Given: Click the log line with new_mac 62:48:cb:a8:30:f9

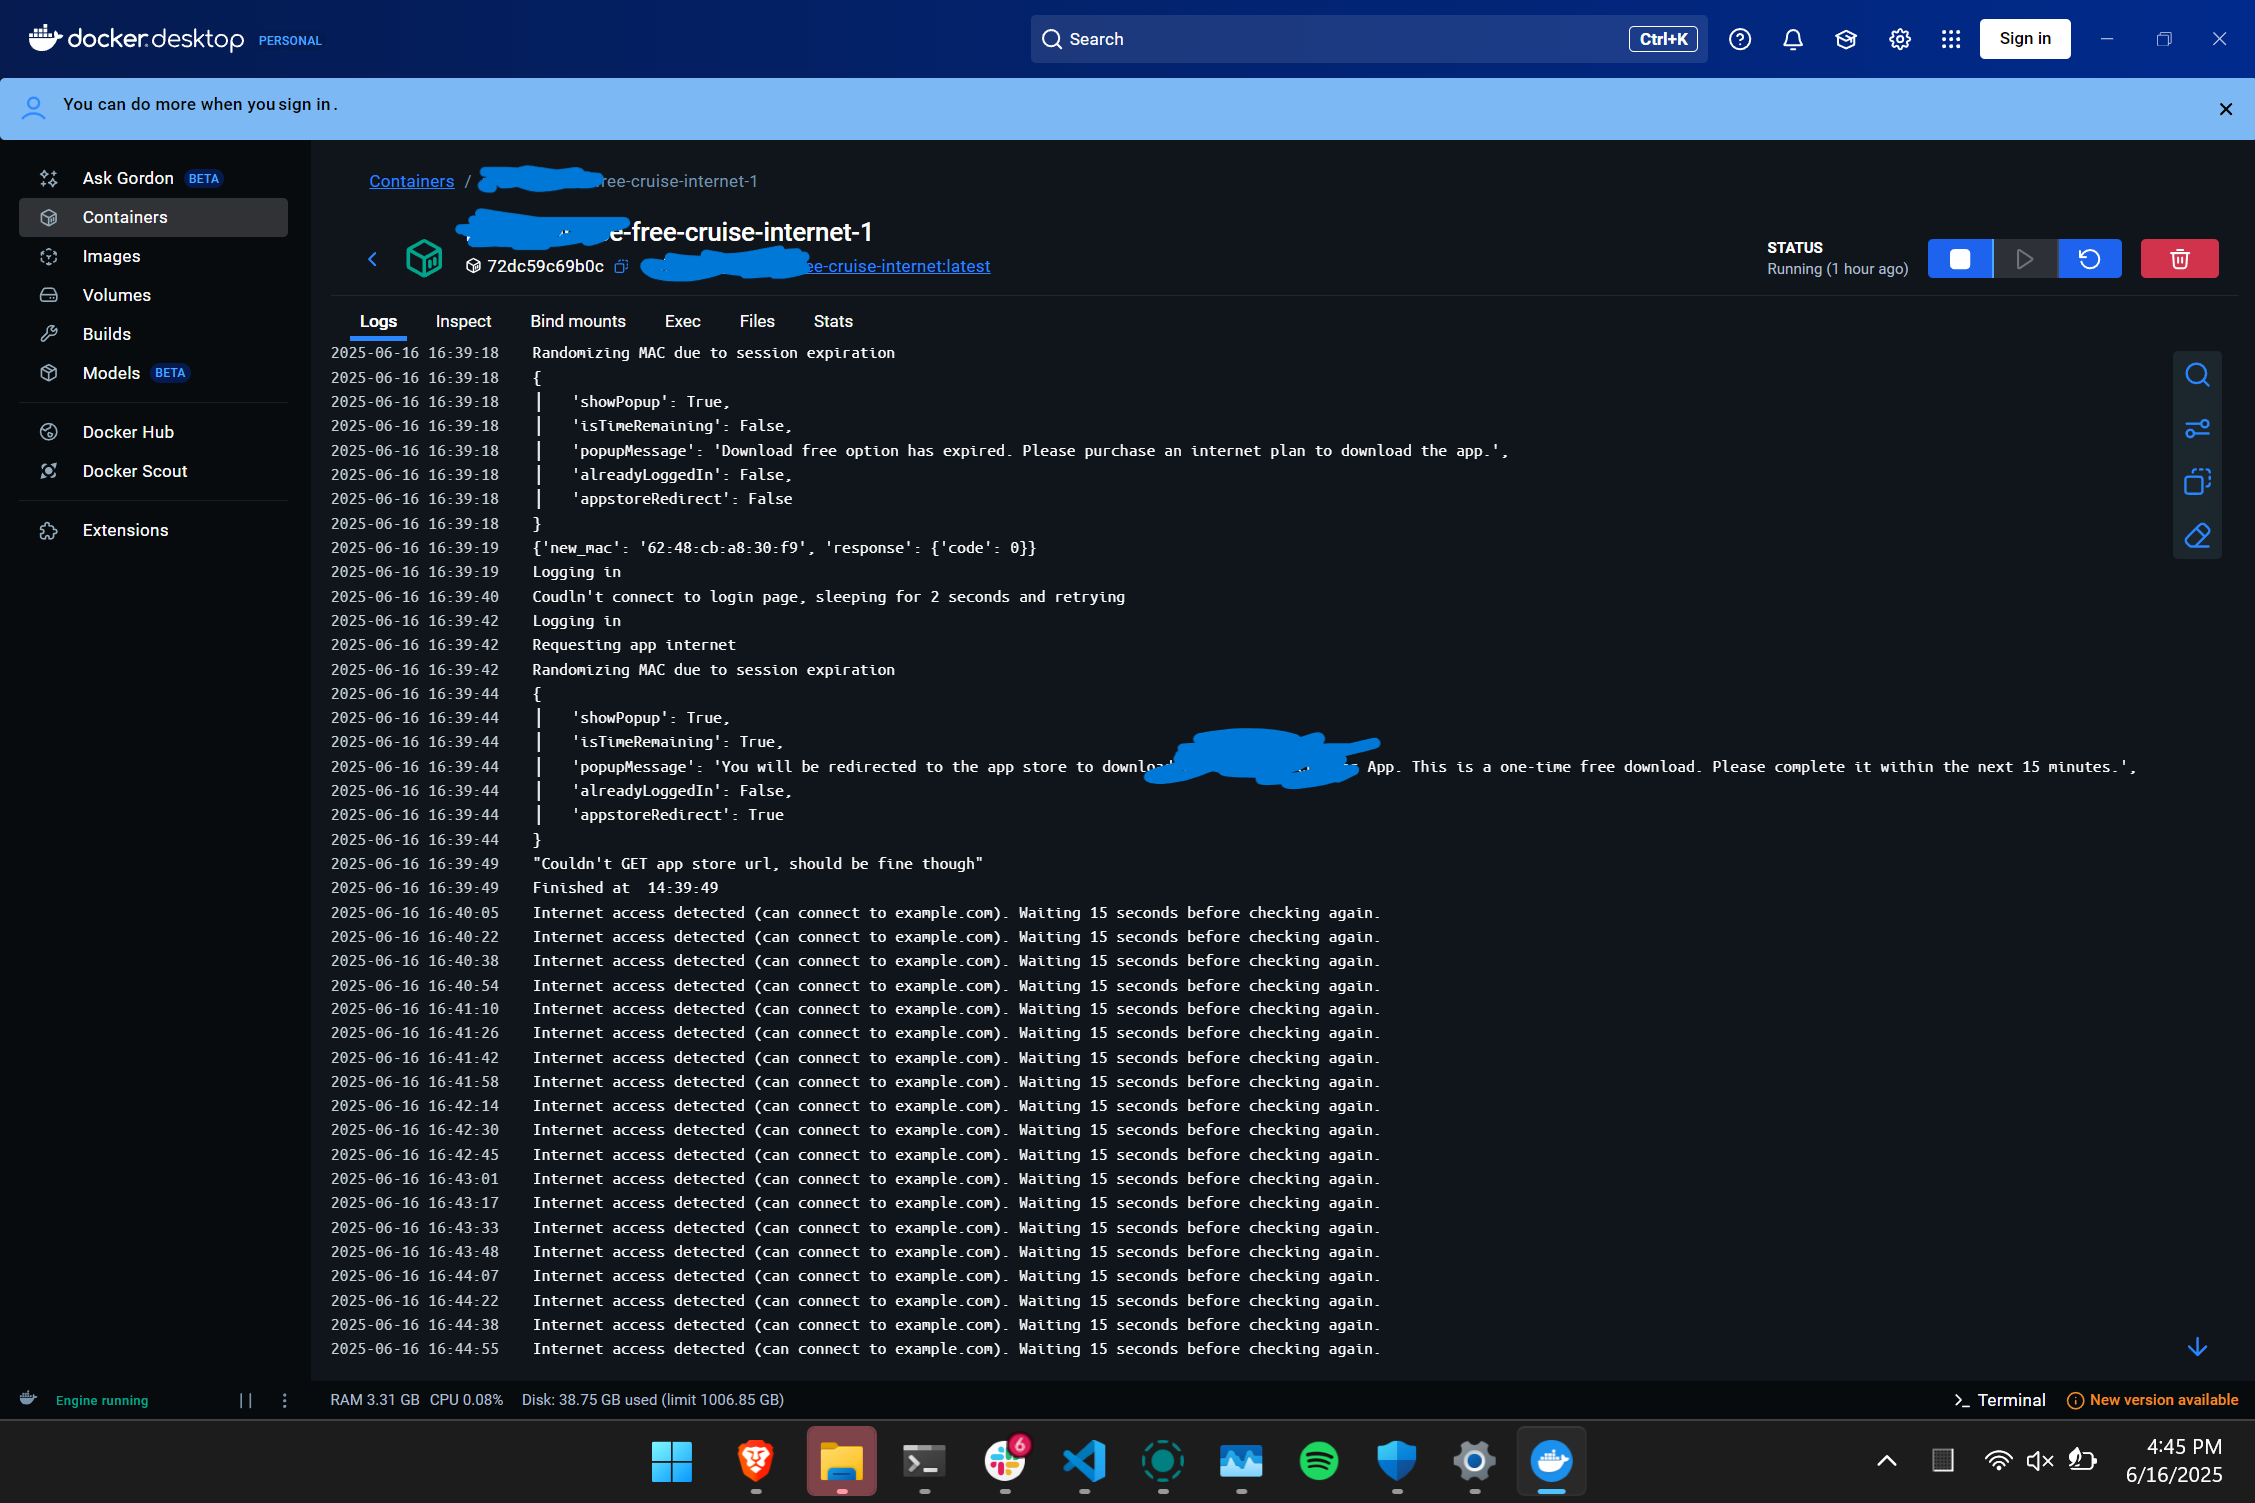Looking at the screenshot, I should click(x=784, y=547).
